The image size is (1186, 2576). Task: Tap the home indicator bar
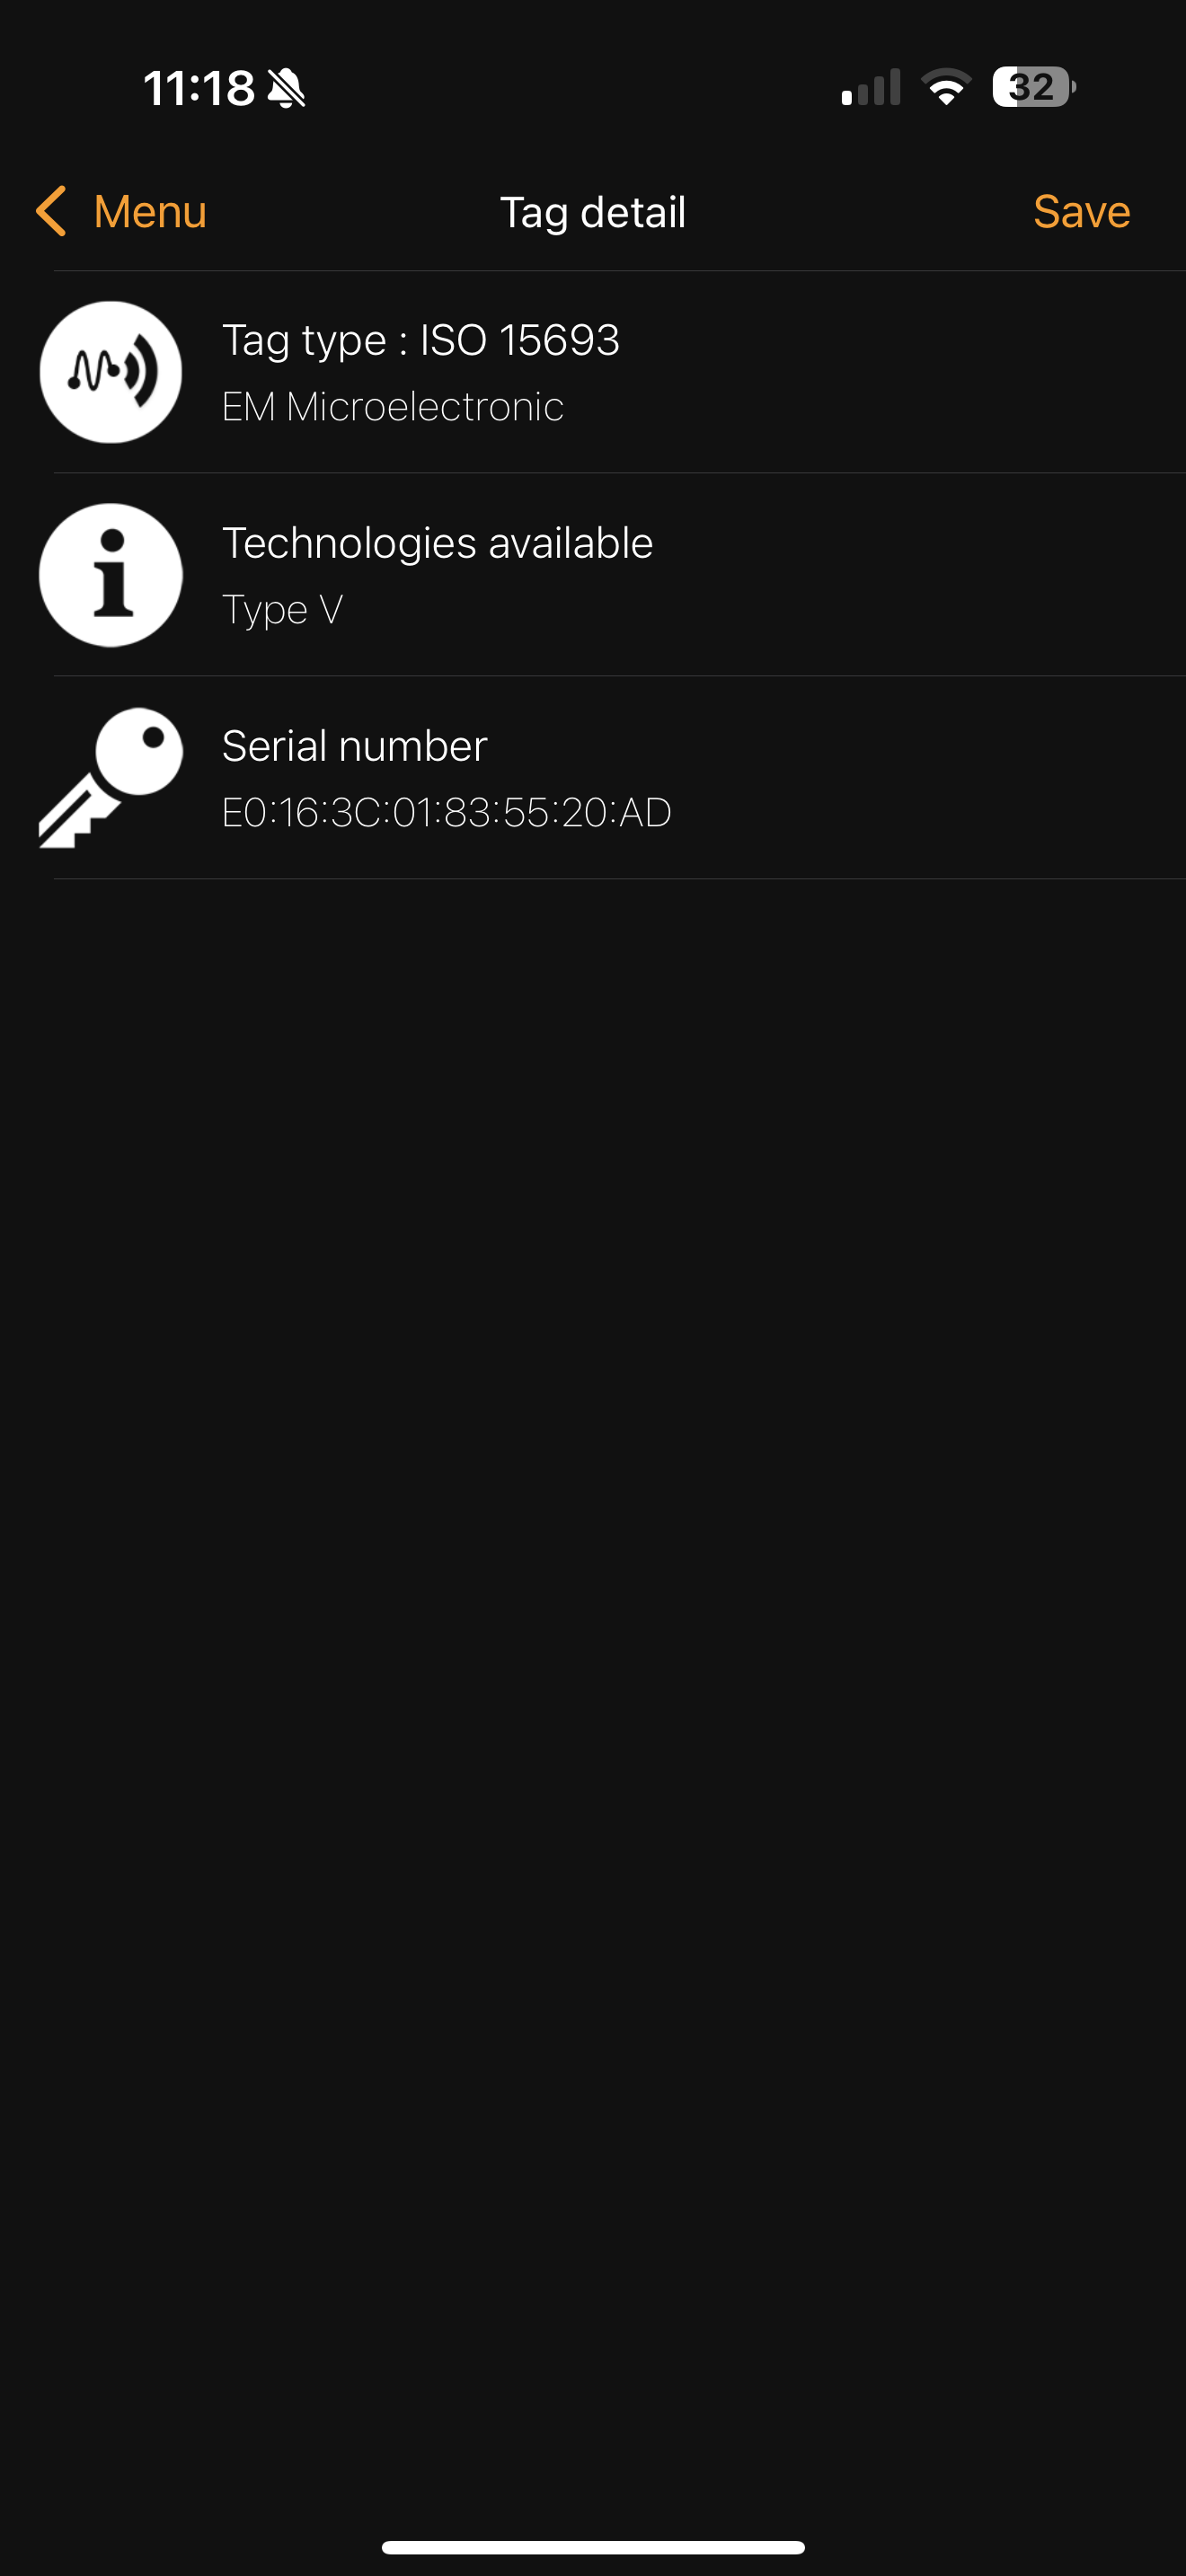coord(593,2547)
